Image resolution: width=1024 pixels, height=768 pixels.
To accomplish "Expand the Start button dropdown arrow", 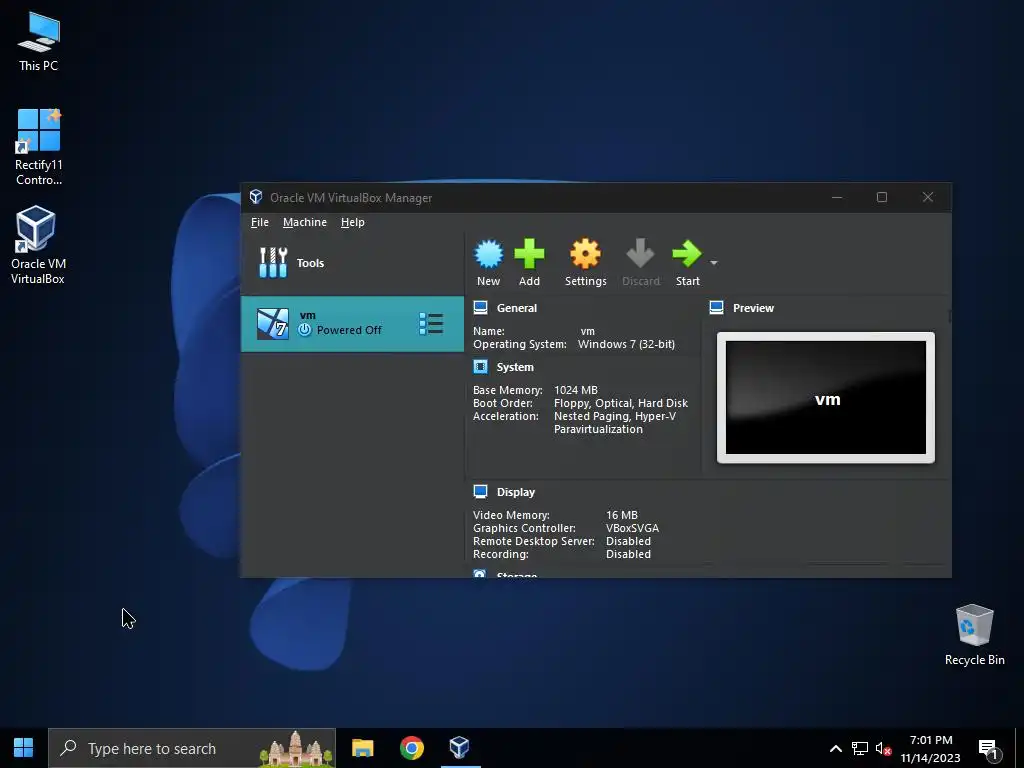I will tap(714, 263).
